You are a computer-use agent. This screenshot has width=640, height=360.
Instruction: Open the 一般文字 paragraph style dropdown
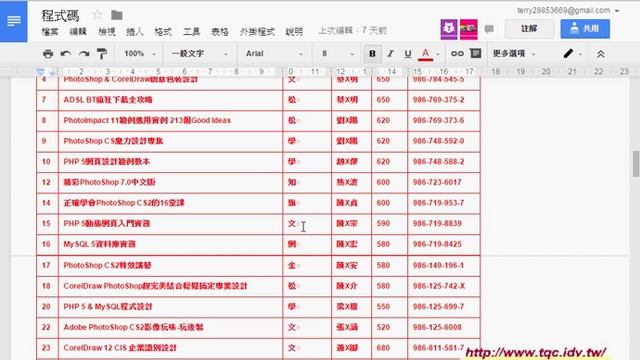click(x=199, y=53)
